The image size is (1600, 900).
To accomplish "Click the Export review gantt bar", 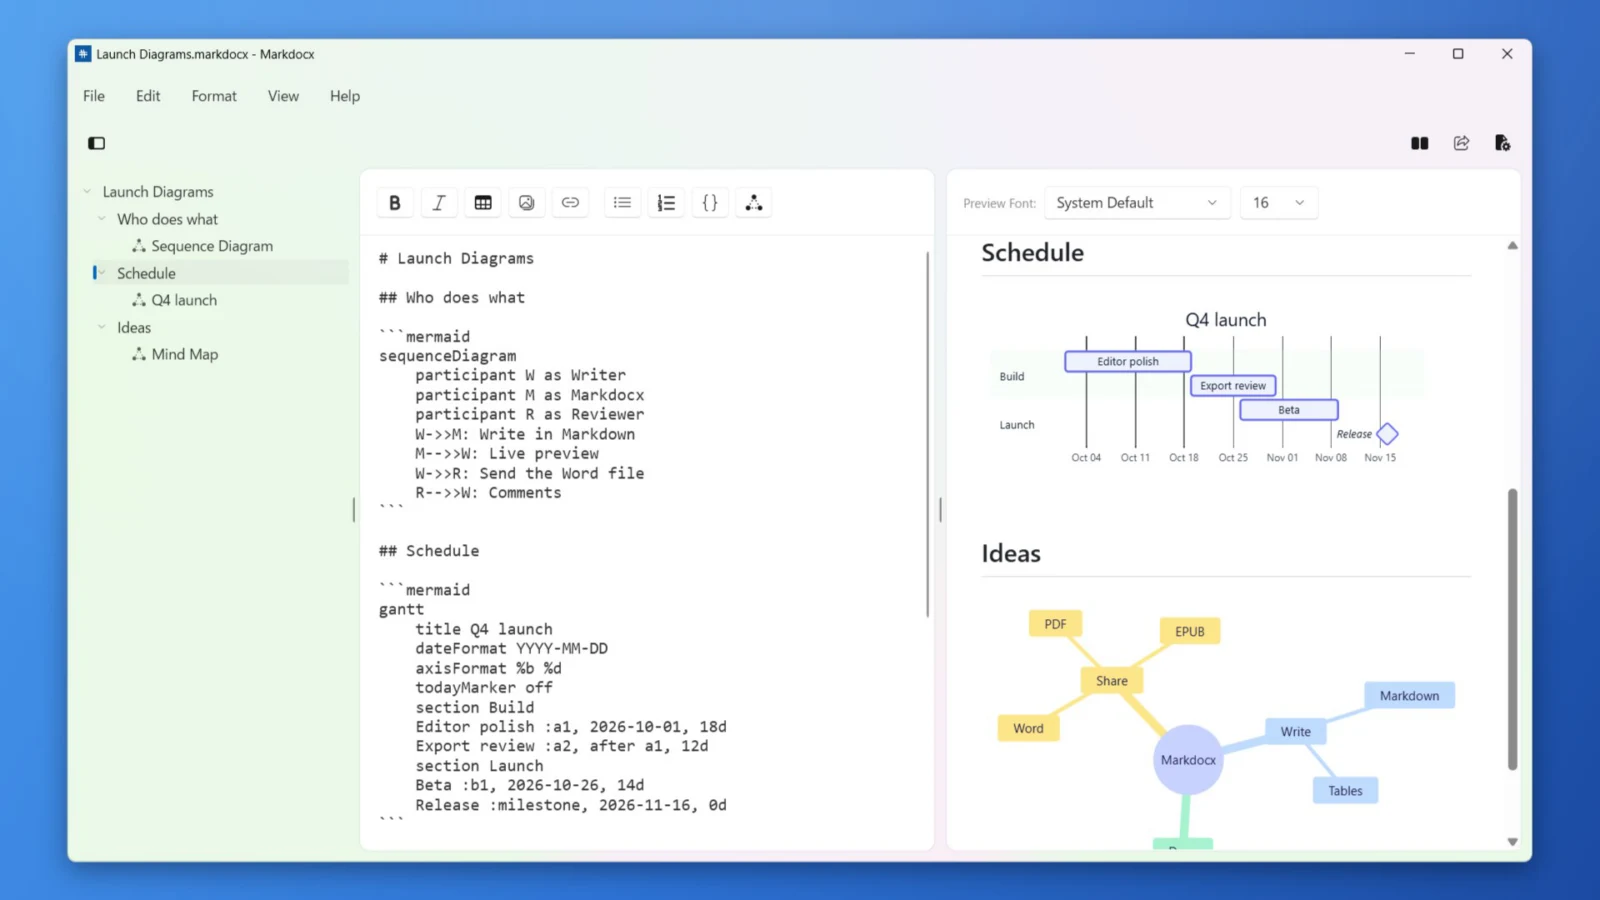I will coord(1233,385).
